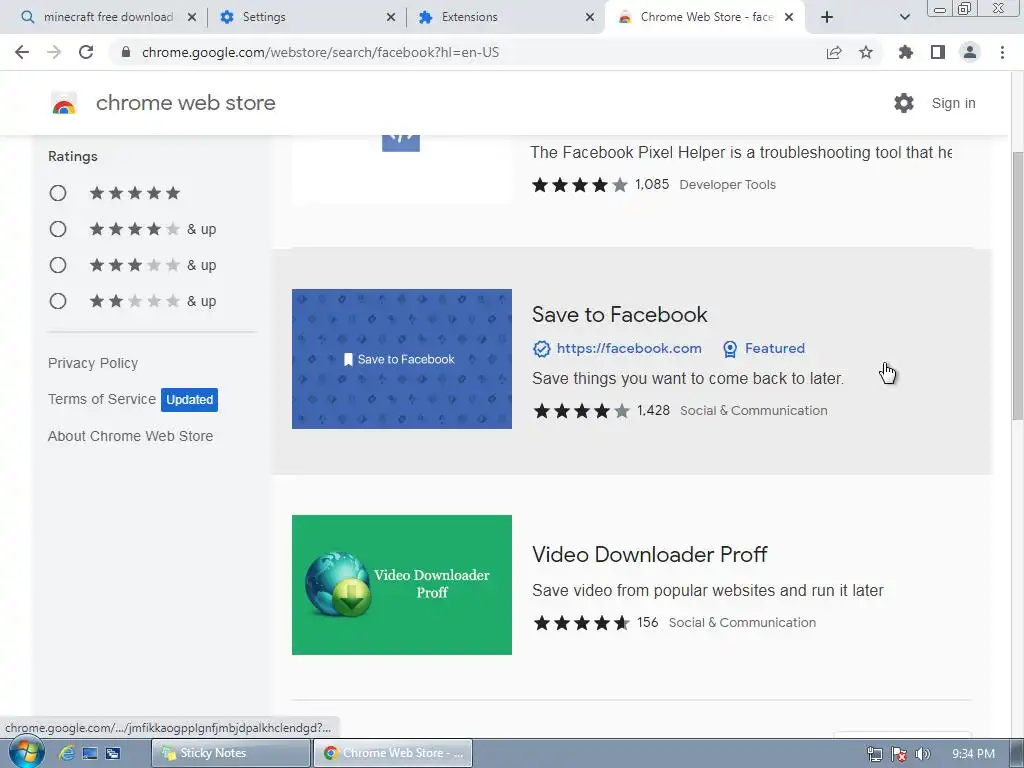1024x768 pixels.
Task: Launch Internet Explorer from the taskbar
Action: pos(66,753)
